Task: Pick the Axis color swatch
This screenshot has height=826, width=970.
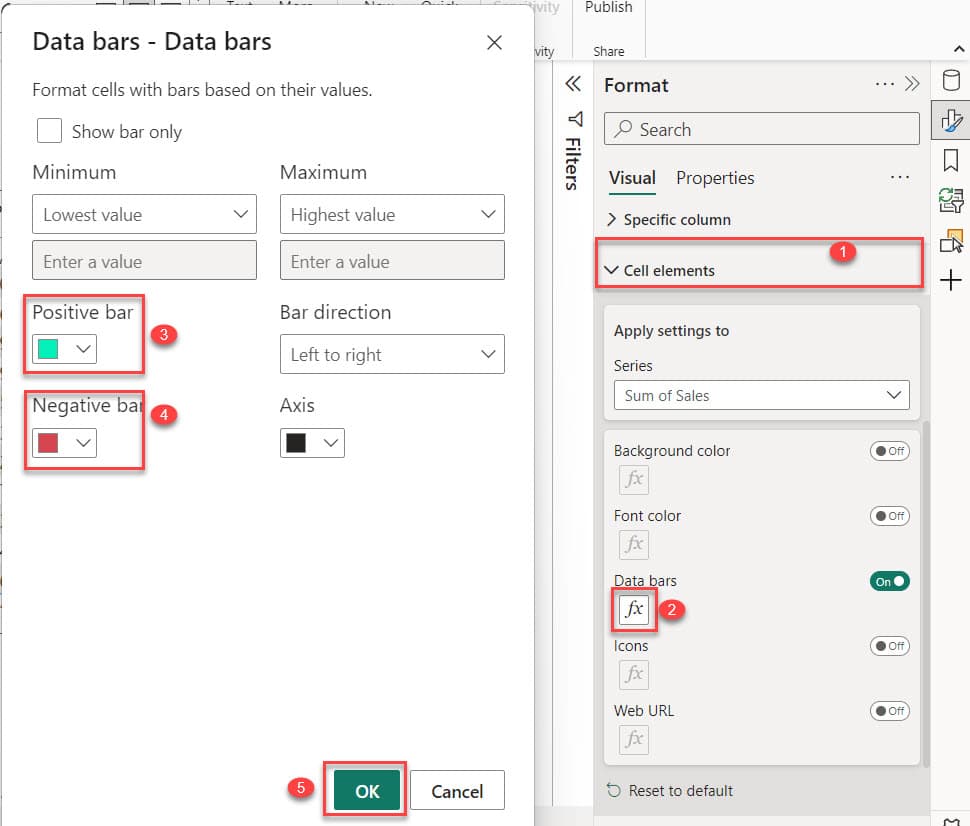Action: (312, 443)
